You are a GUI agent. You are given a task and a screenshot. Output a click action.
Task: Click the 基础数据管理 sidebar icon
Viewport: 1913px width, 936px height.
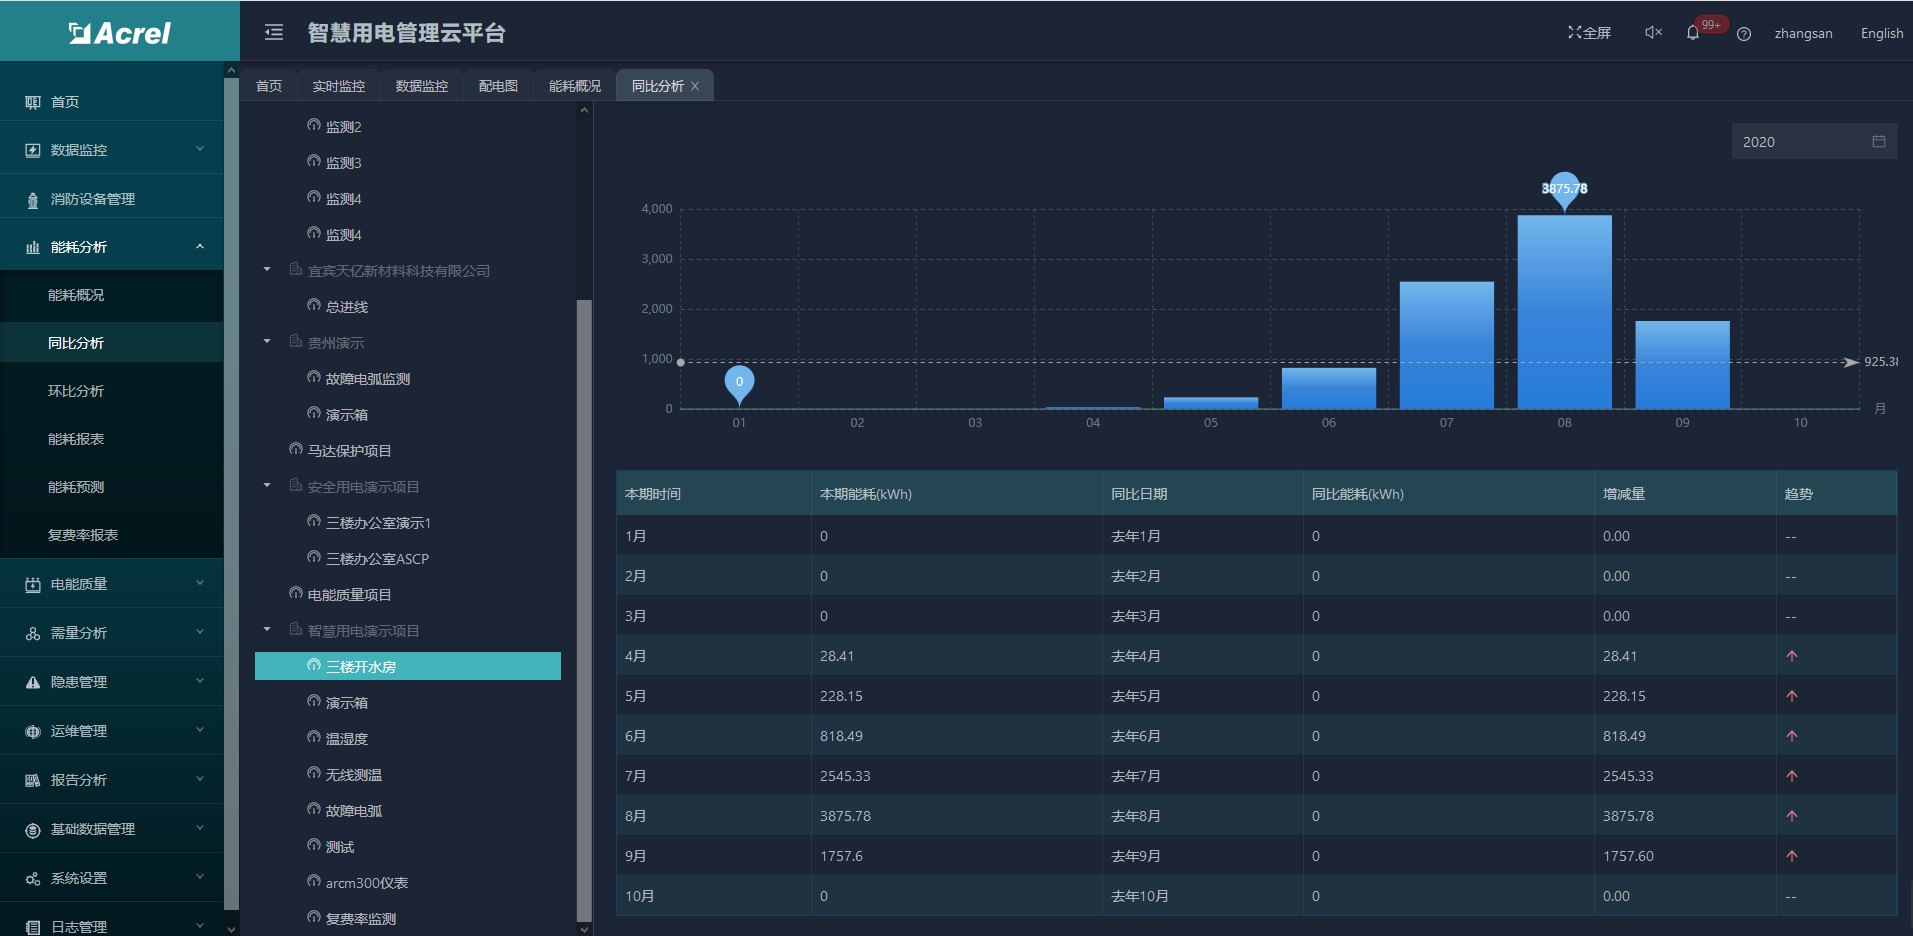tap(33, 829)
